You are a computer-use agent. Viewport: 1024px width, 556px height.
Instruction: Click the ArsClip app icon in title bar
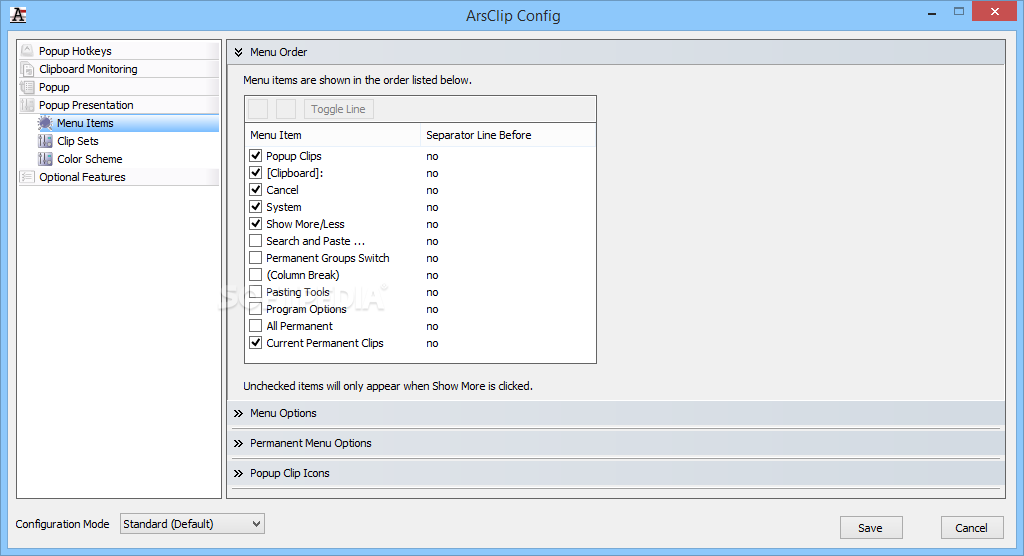pos(18,15)
